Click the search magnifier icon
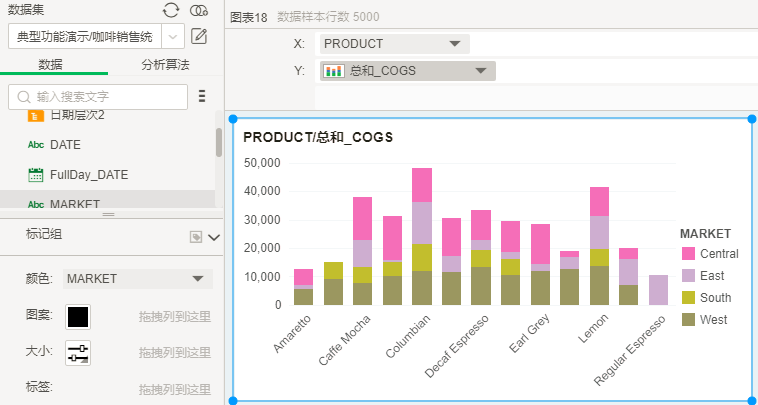The image size is (758, 405). (24, 97)
